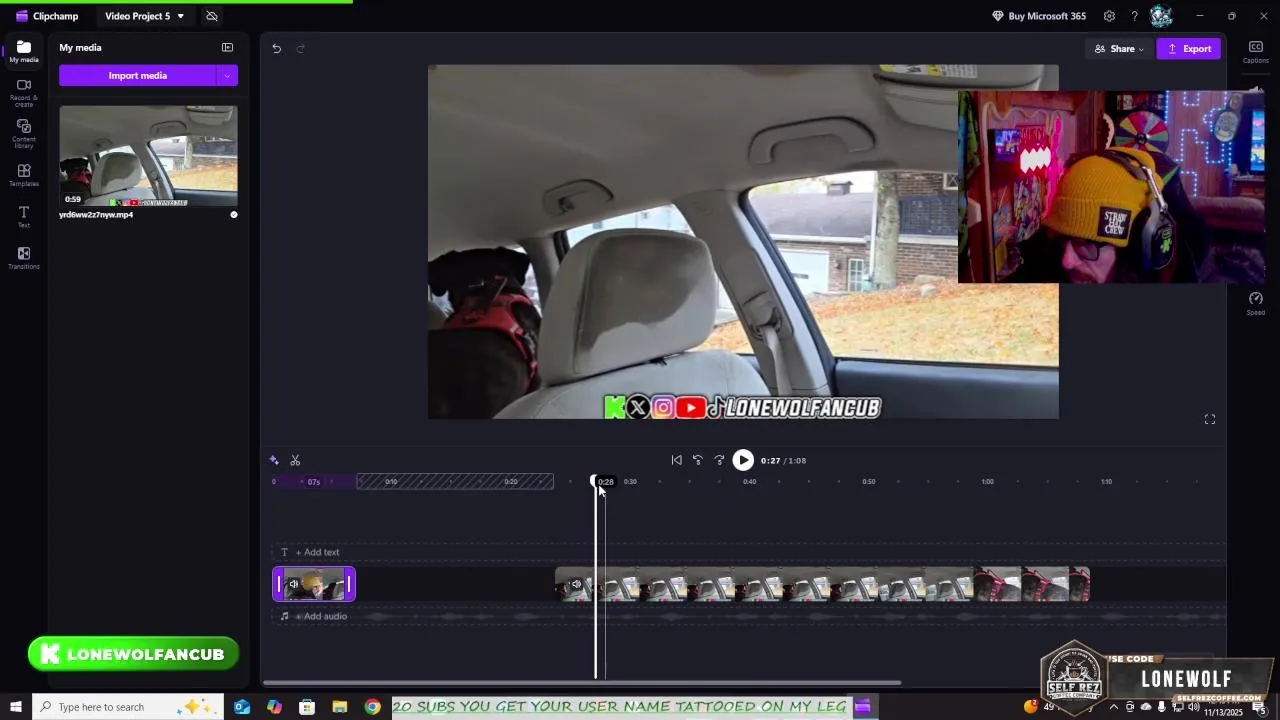1280x720 pixels.
Task: Click the 1:00 mark on the timeline ruler
Action: click(x=987, y=482)
